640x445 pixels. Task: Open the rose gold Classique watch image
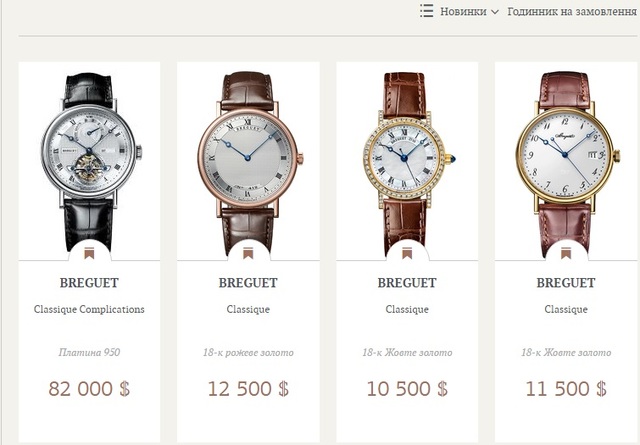(x=250, y=163)
